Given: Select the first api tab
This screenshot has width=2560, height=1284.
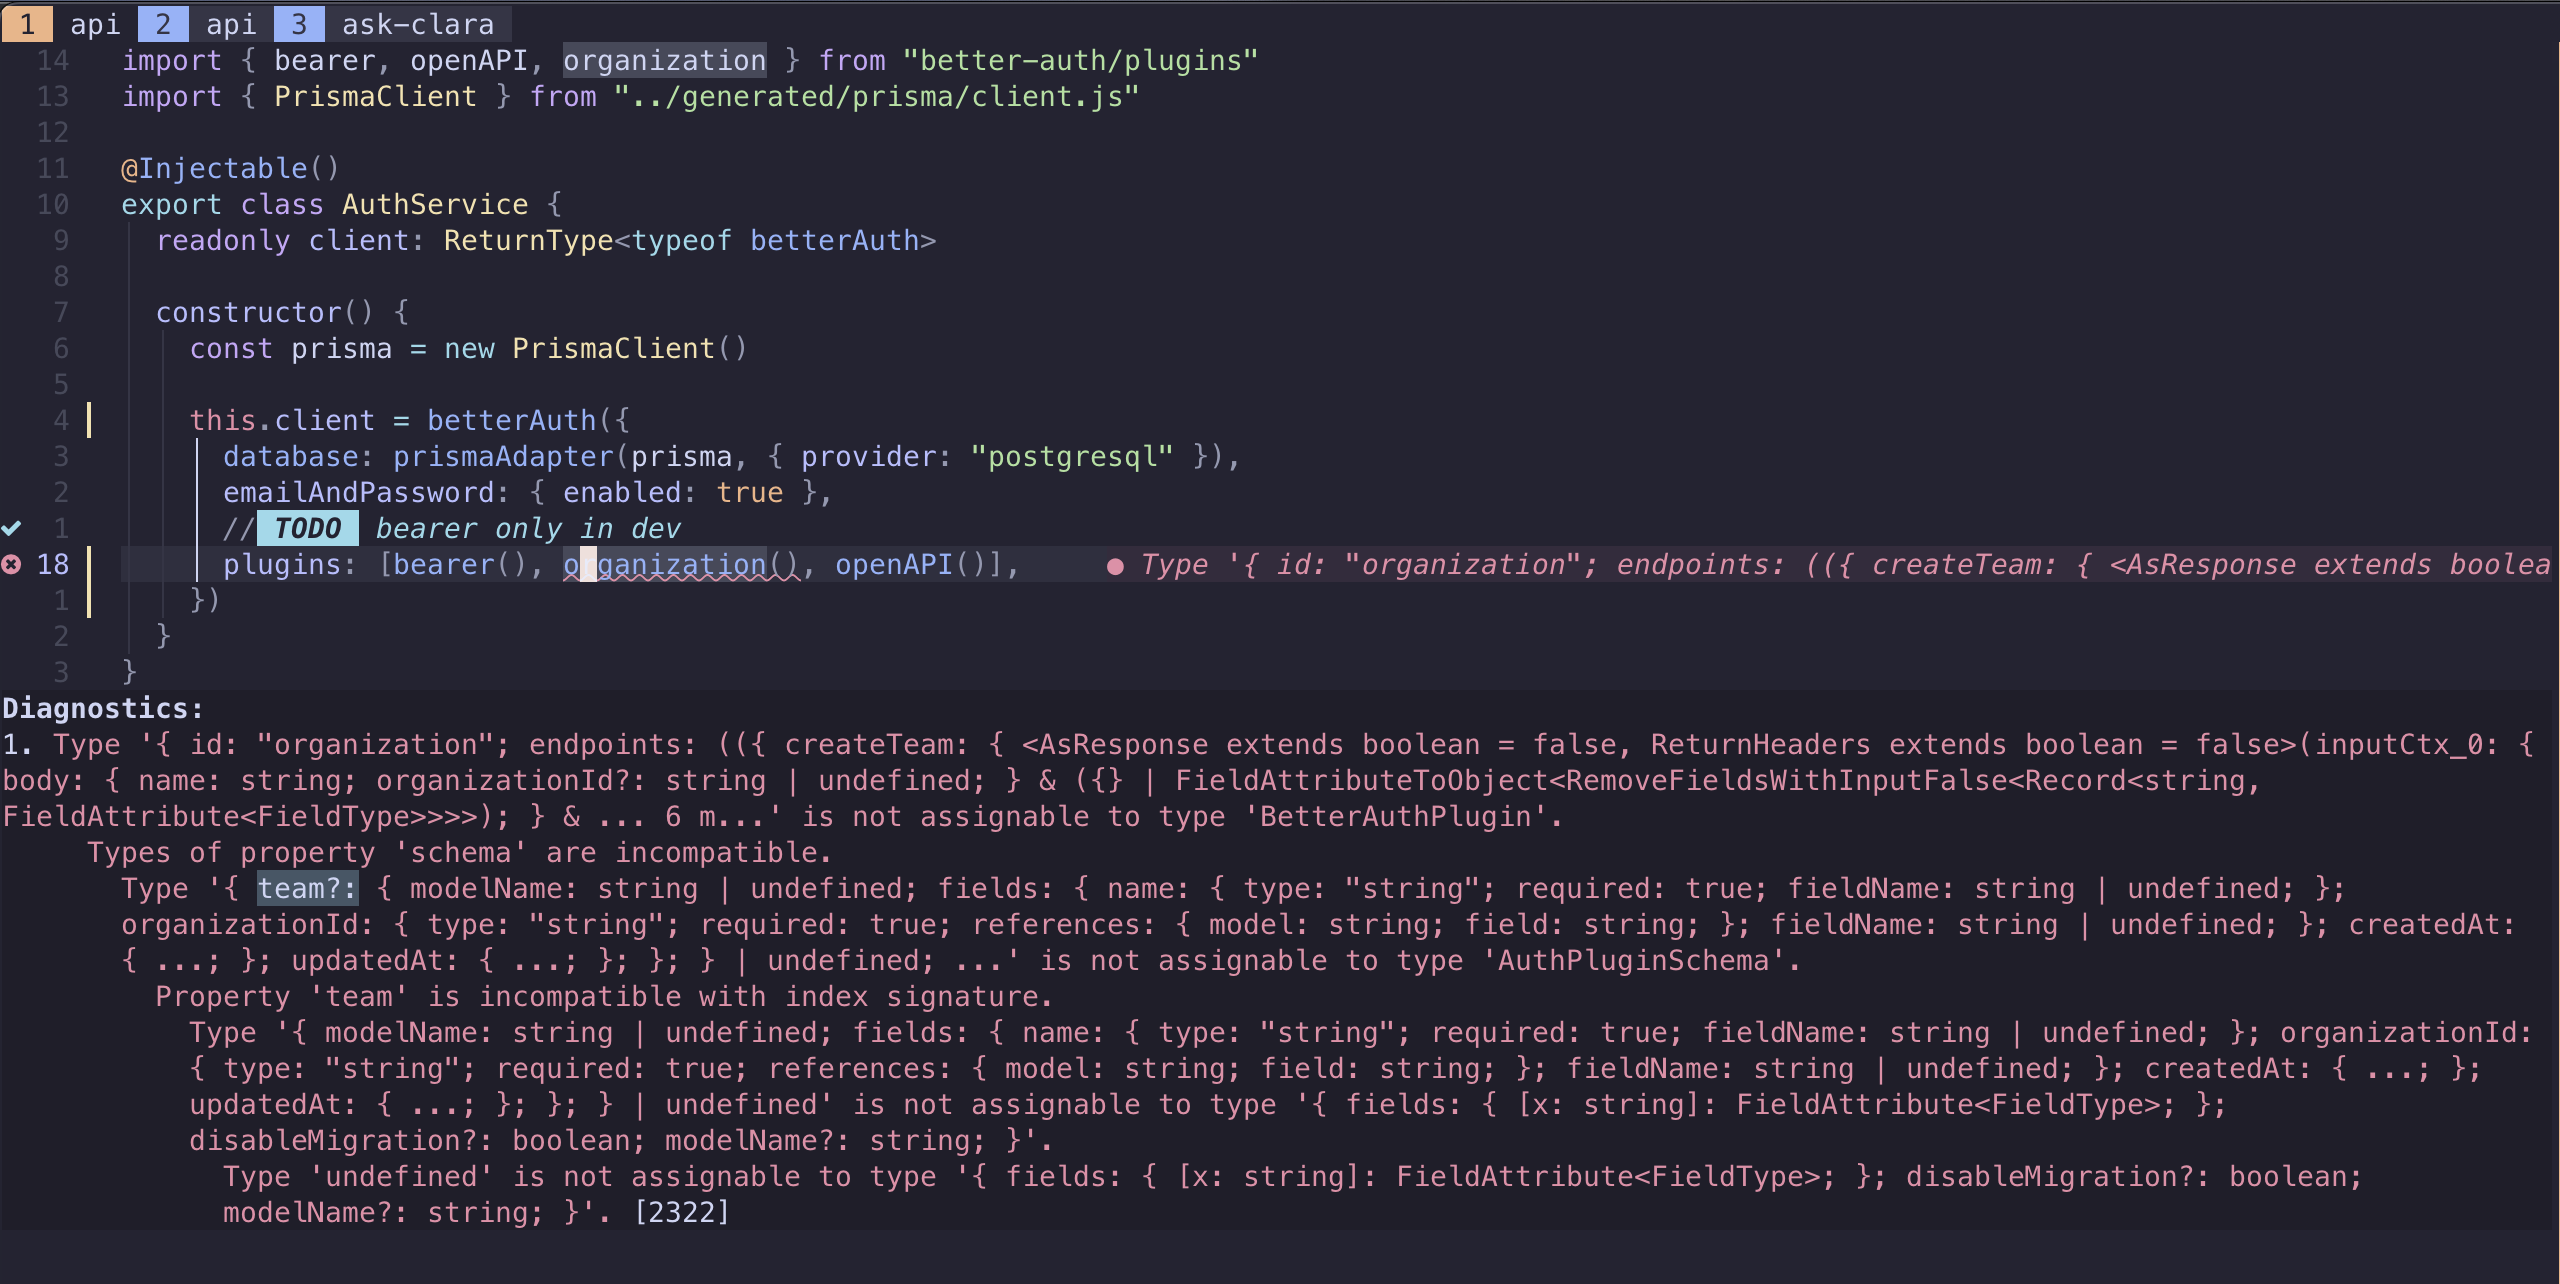Looking at the screenshot, I should point(95,24).
